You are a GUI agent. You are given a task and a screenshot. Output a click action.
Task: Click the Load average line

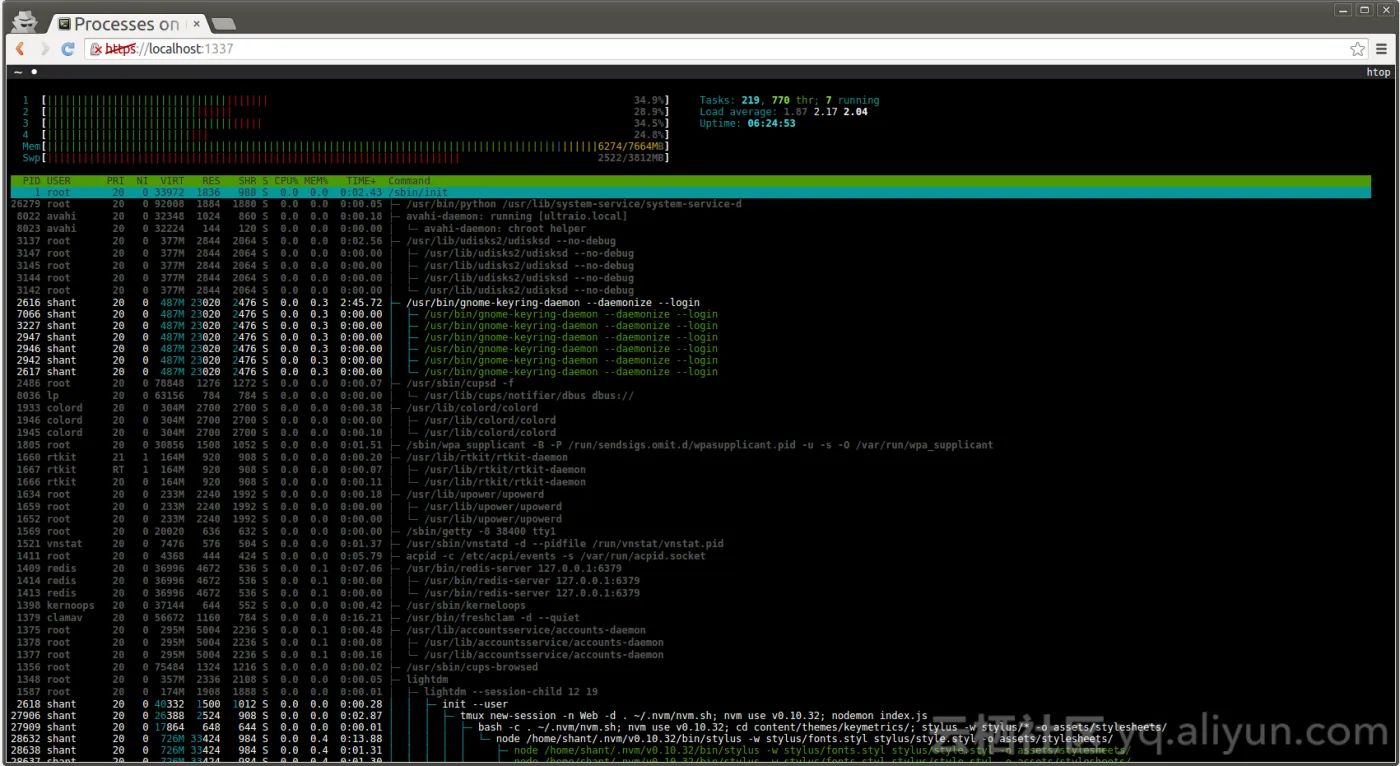pos(783,112)
